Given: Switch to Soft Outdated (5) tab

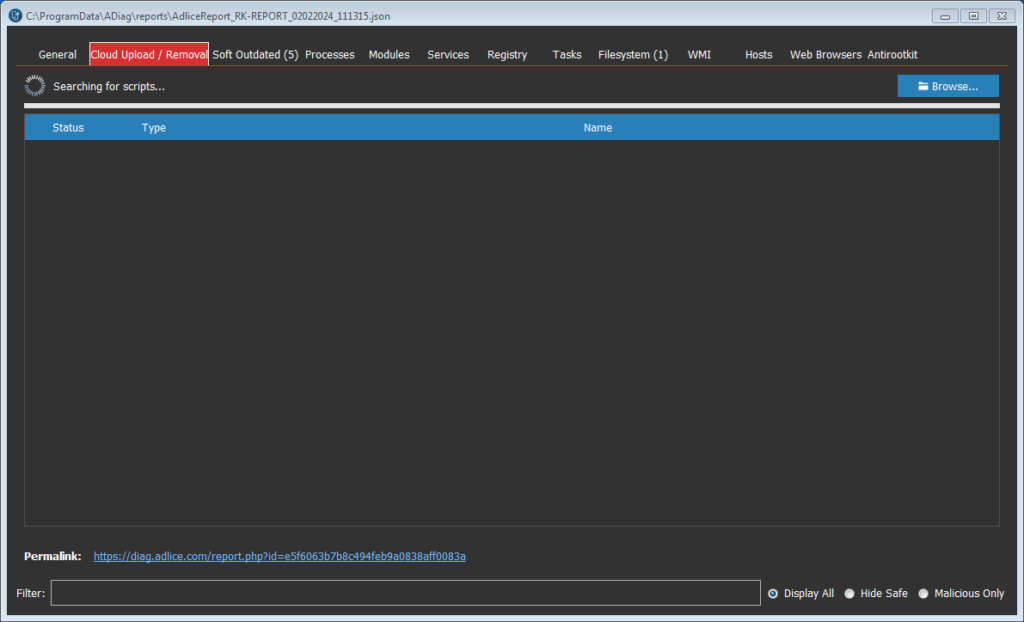Looking at the screenshot, I should pyautogui.click(x=255, y=55).
